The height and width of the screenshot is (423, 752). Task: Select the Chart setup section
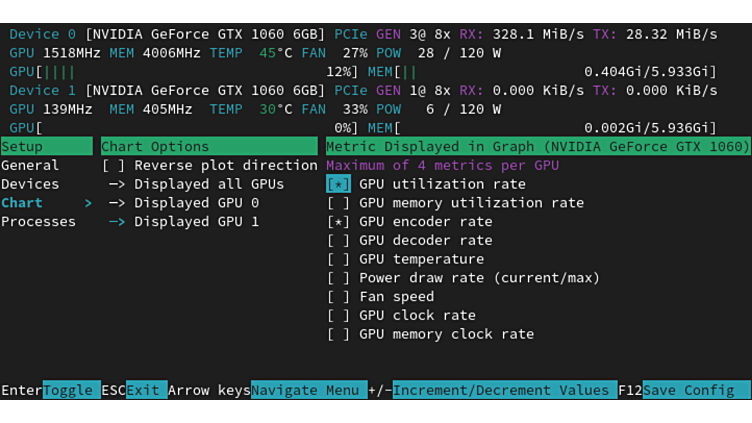(x=22, y=203)
